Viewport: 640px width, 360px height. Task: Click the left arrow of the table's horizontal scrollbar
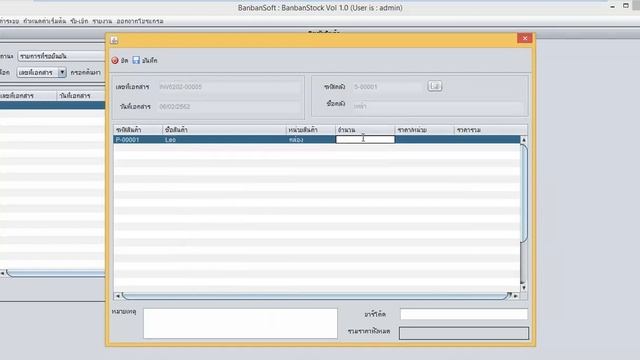tap(118, 296)
